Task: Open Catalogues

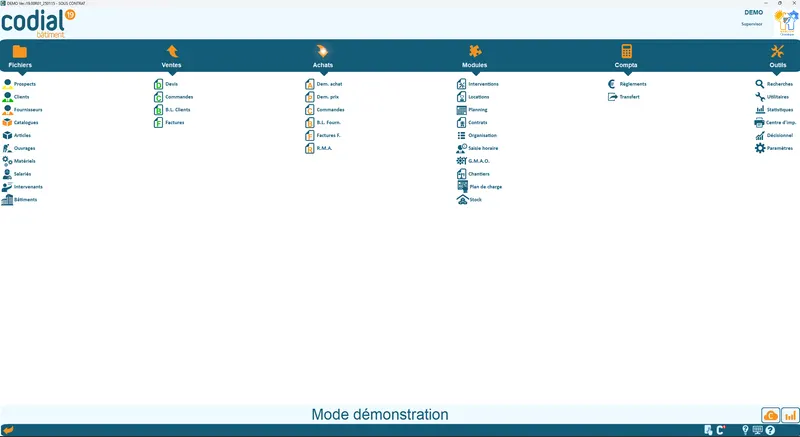Action: [x=20, y=122]
